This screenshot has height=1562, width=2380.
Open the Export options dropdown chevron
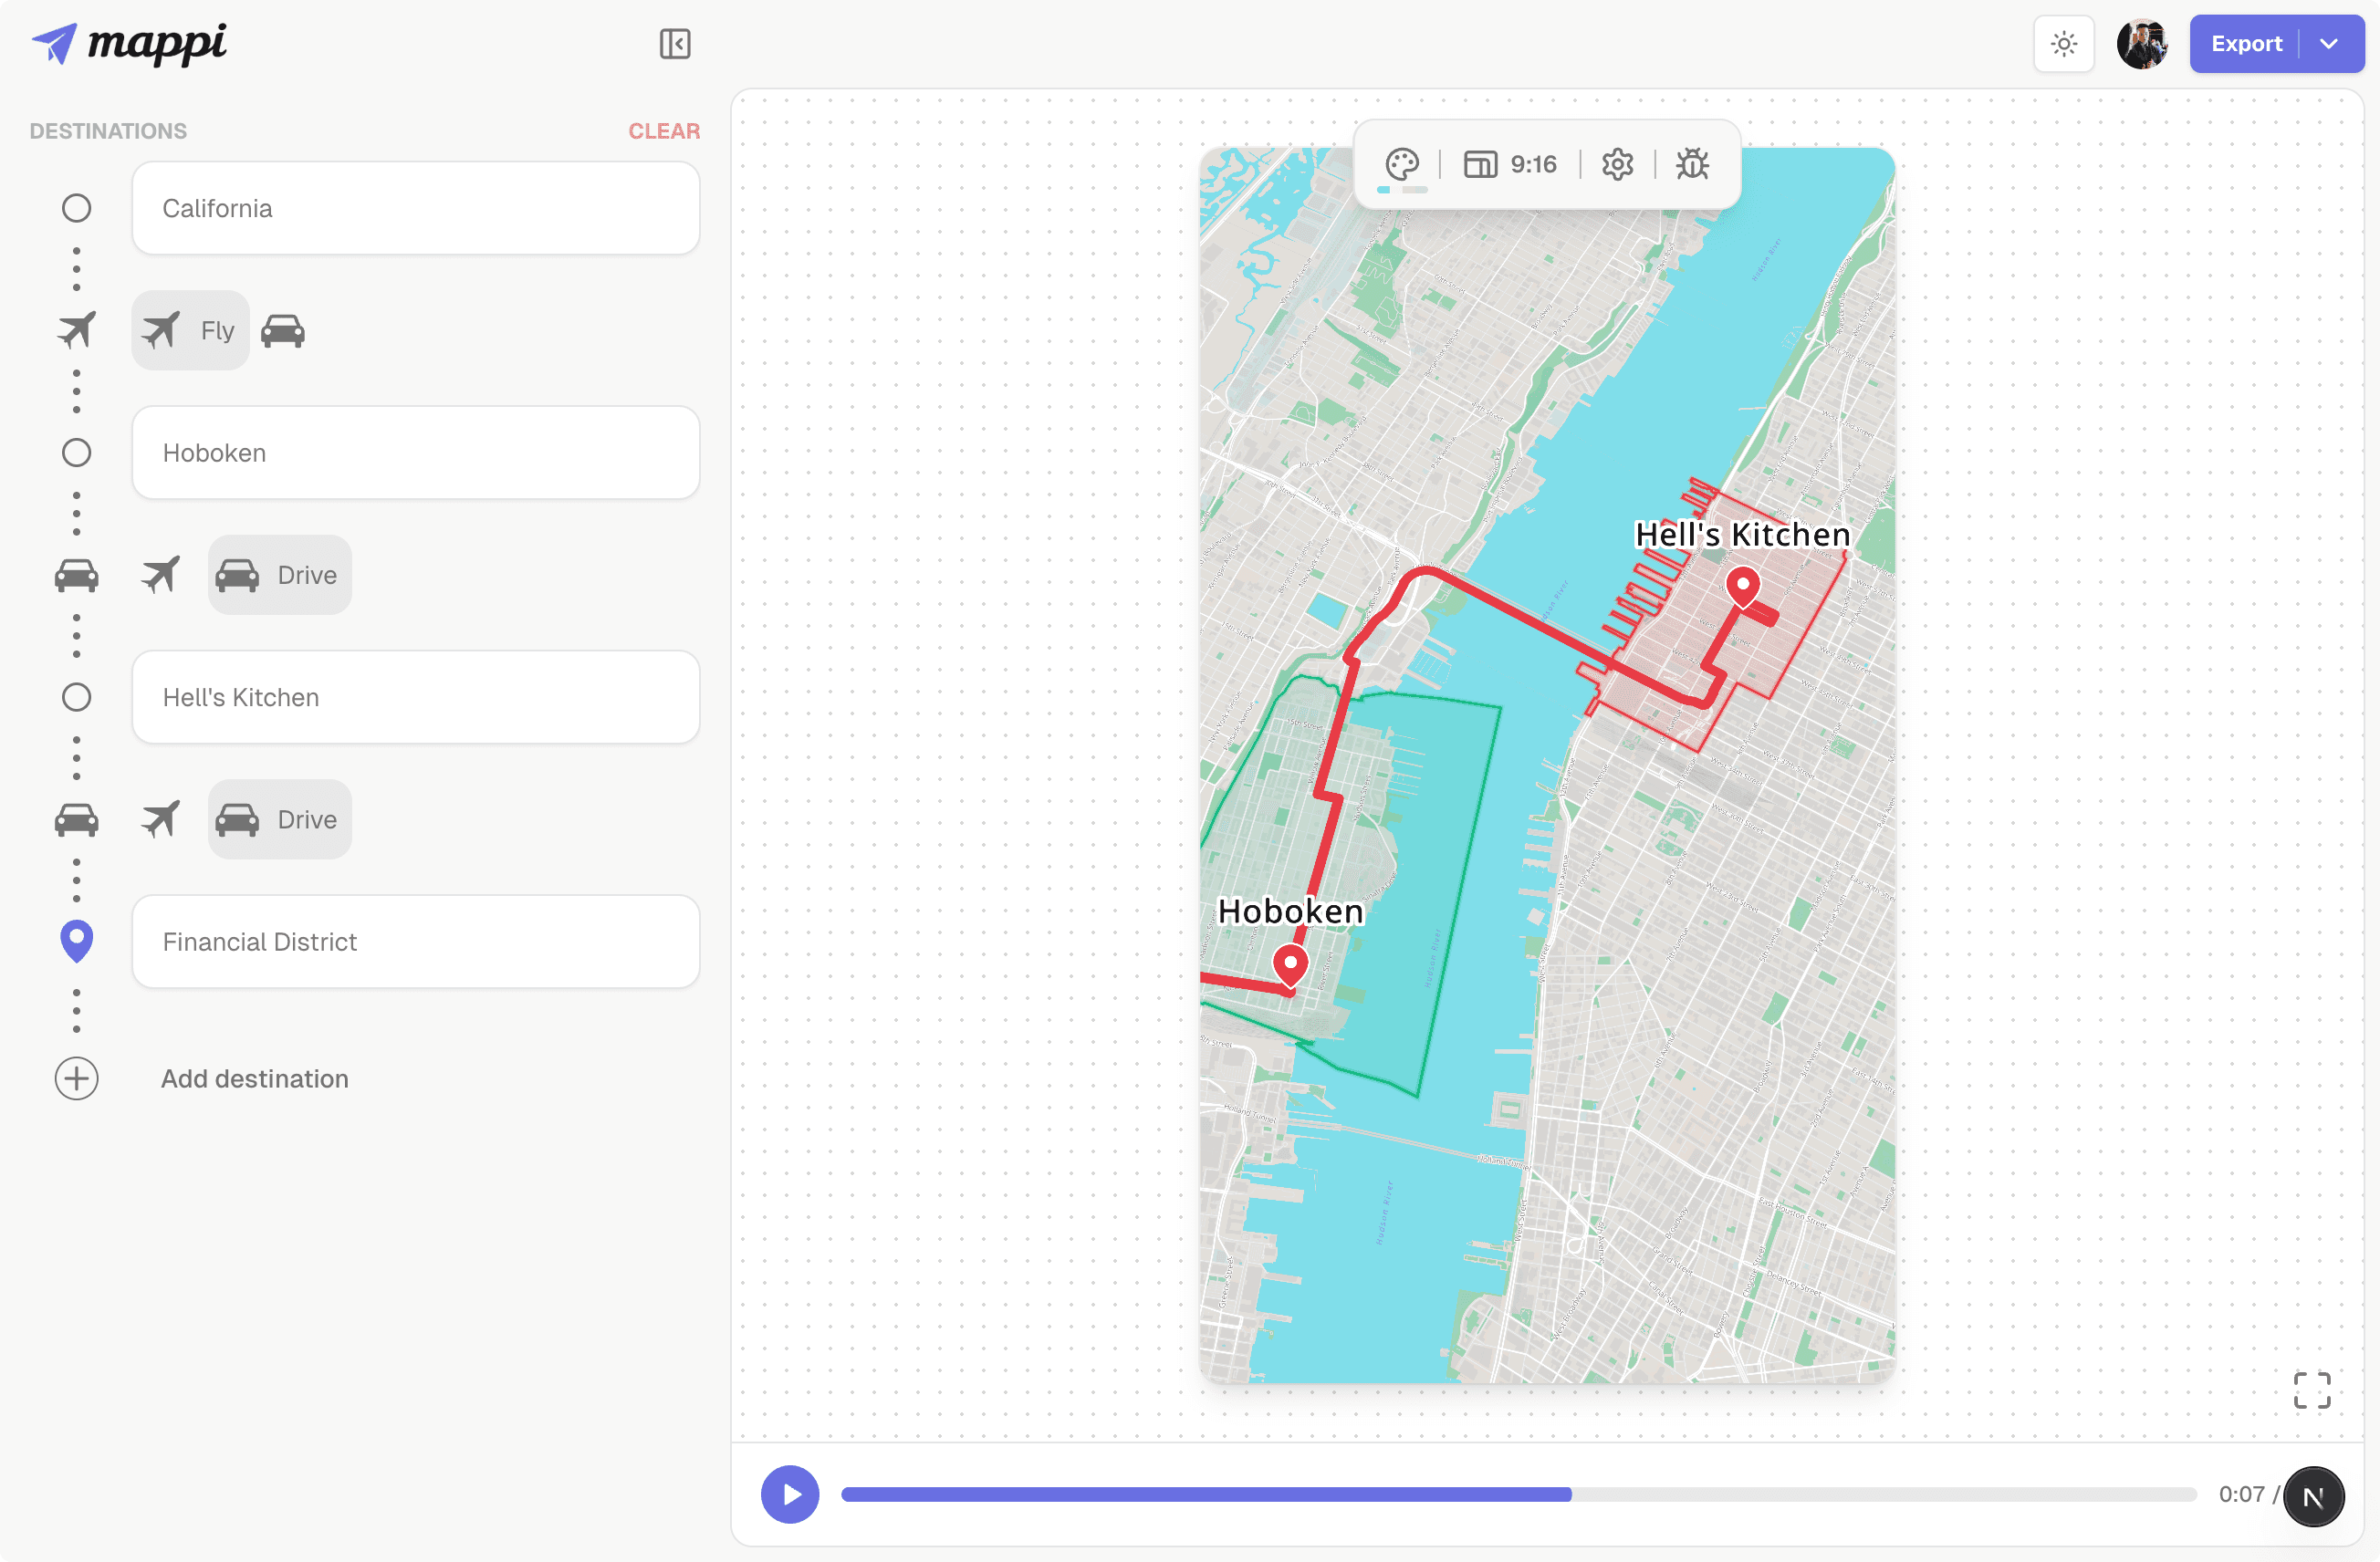point(2330,43)
